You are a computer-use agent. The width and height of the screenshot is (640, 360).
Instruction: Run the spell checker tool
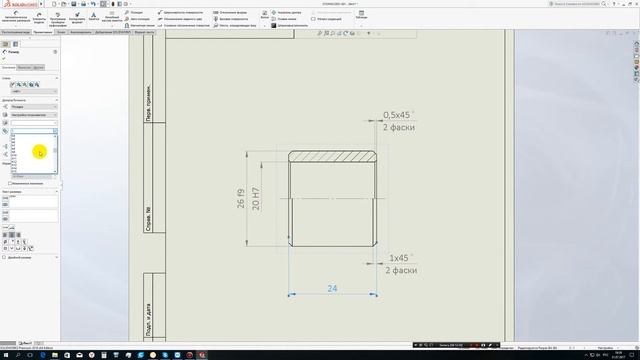[x=58, y=18]
